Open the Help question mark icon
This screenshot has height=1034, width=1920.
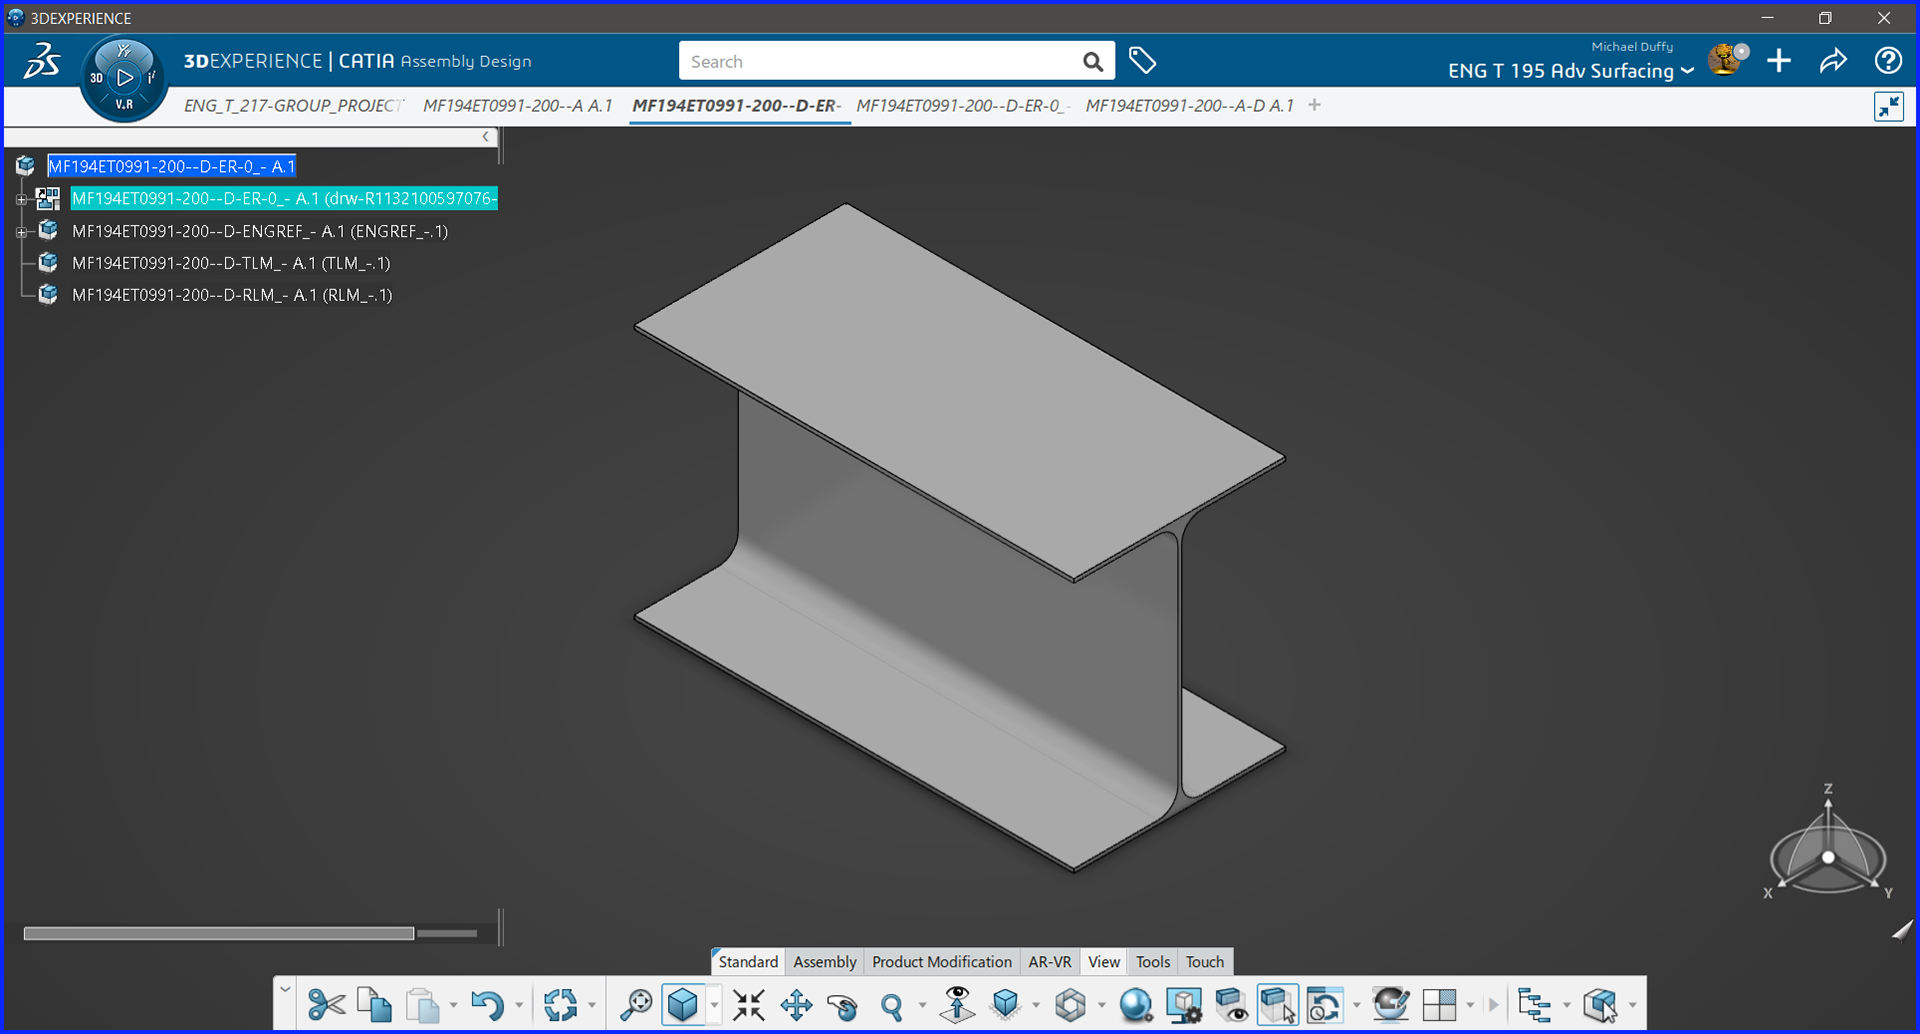pyautogui.click(x=1888, y=61)
